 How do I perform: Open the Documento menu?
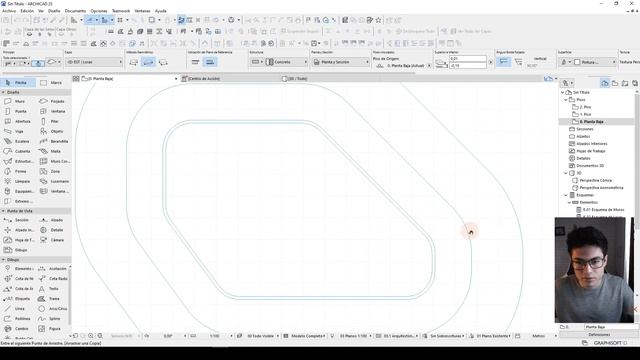pos(75,11)
